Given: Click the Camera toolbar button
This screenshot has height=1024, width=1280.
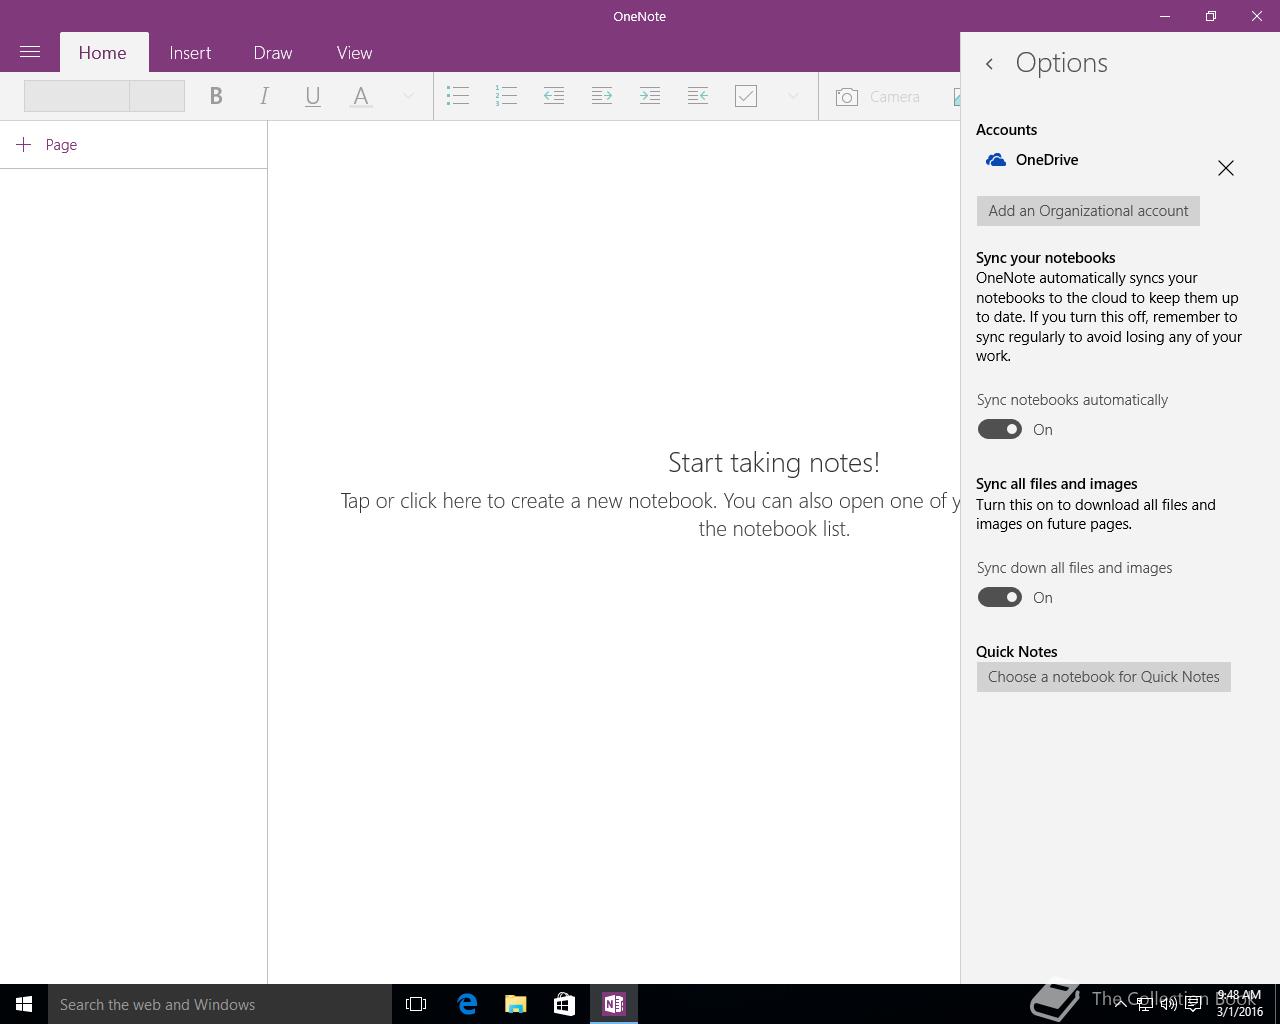Looking at the screenshot, I should pyautogui.click(x=878, y=96).
